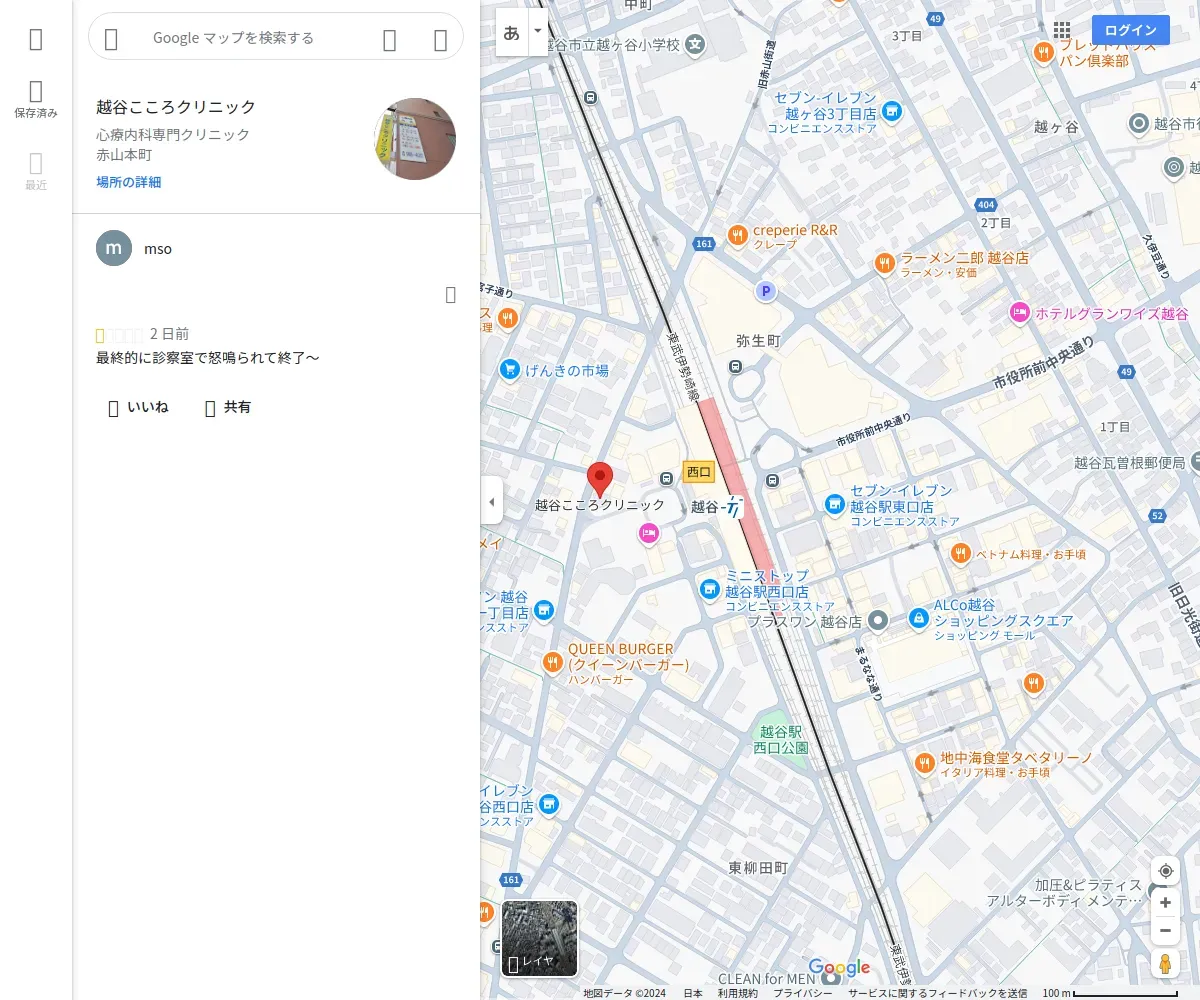Screen dimensions: 1200x1000
Task: Click the 越ヶ谷小学校 school marker
Action: [x=695, y=45]
